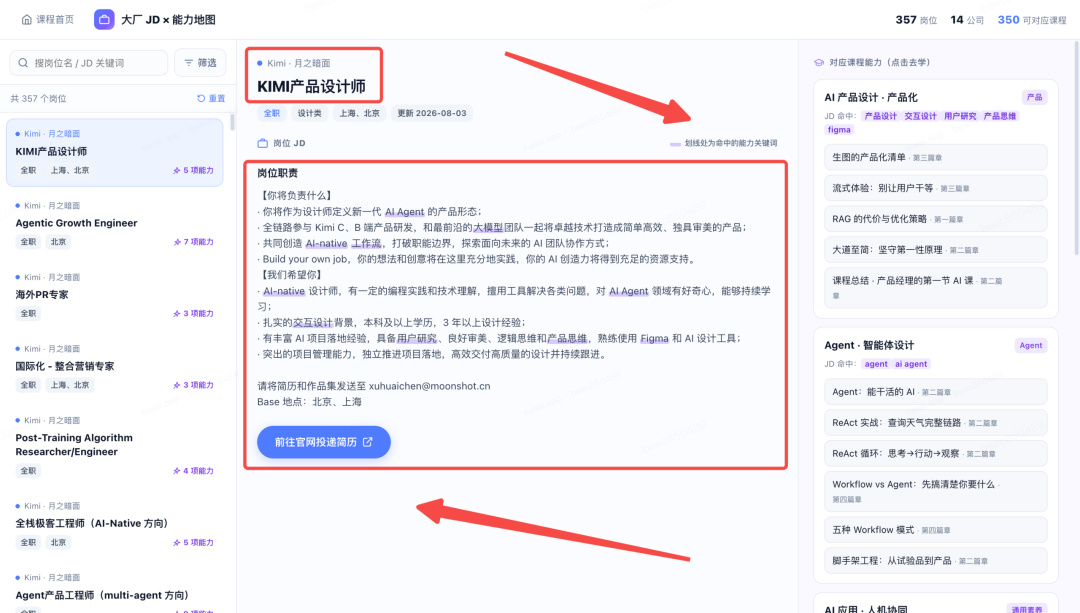1080x613 pixels.
Task: Open course 大道至简：坚守第一性原理
Action: pyautogui.click(x=935, y=250)
